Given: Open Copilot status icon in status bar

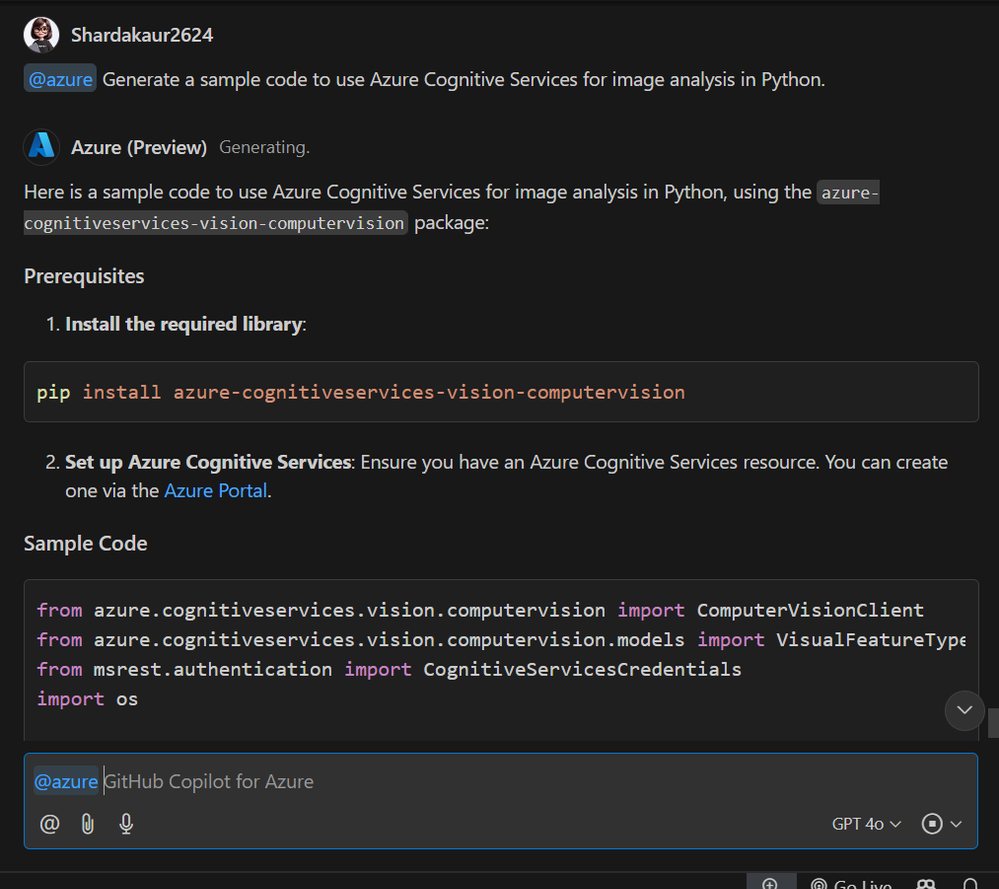Looking at the screenshot, I should (x=925, y=884).
